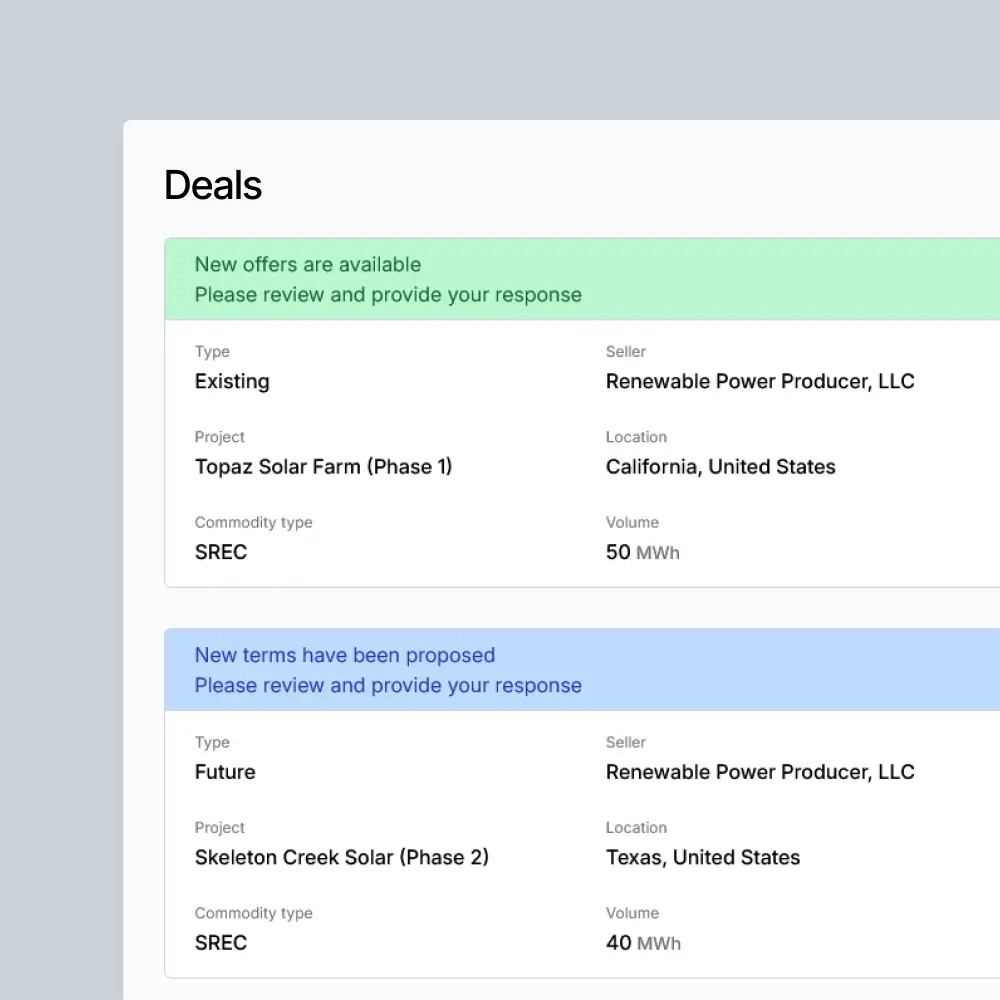Click the Future deal type value
Image resolution: width=1000 pixels, height=1000 pixels.
tap(225, 772)
